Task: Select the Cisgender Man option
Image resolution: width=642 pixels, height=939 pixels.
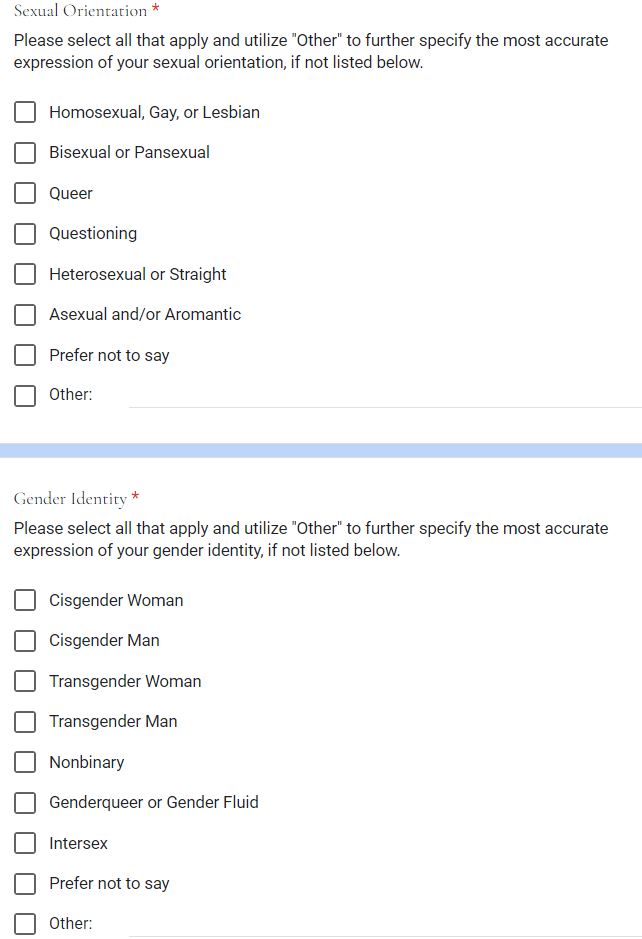Action: [x=25, y=641]
